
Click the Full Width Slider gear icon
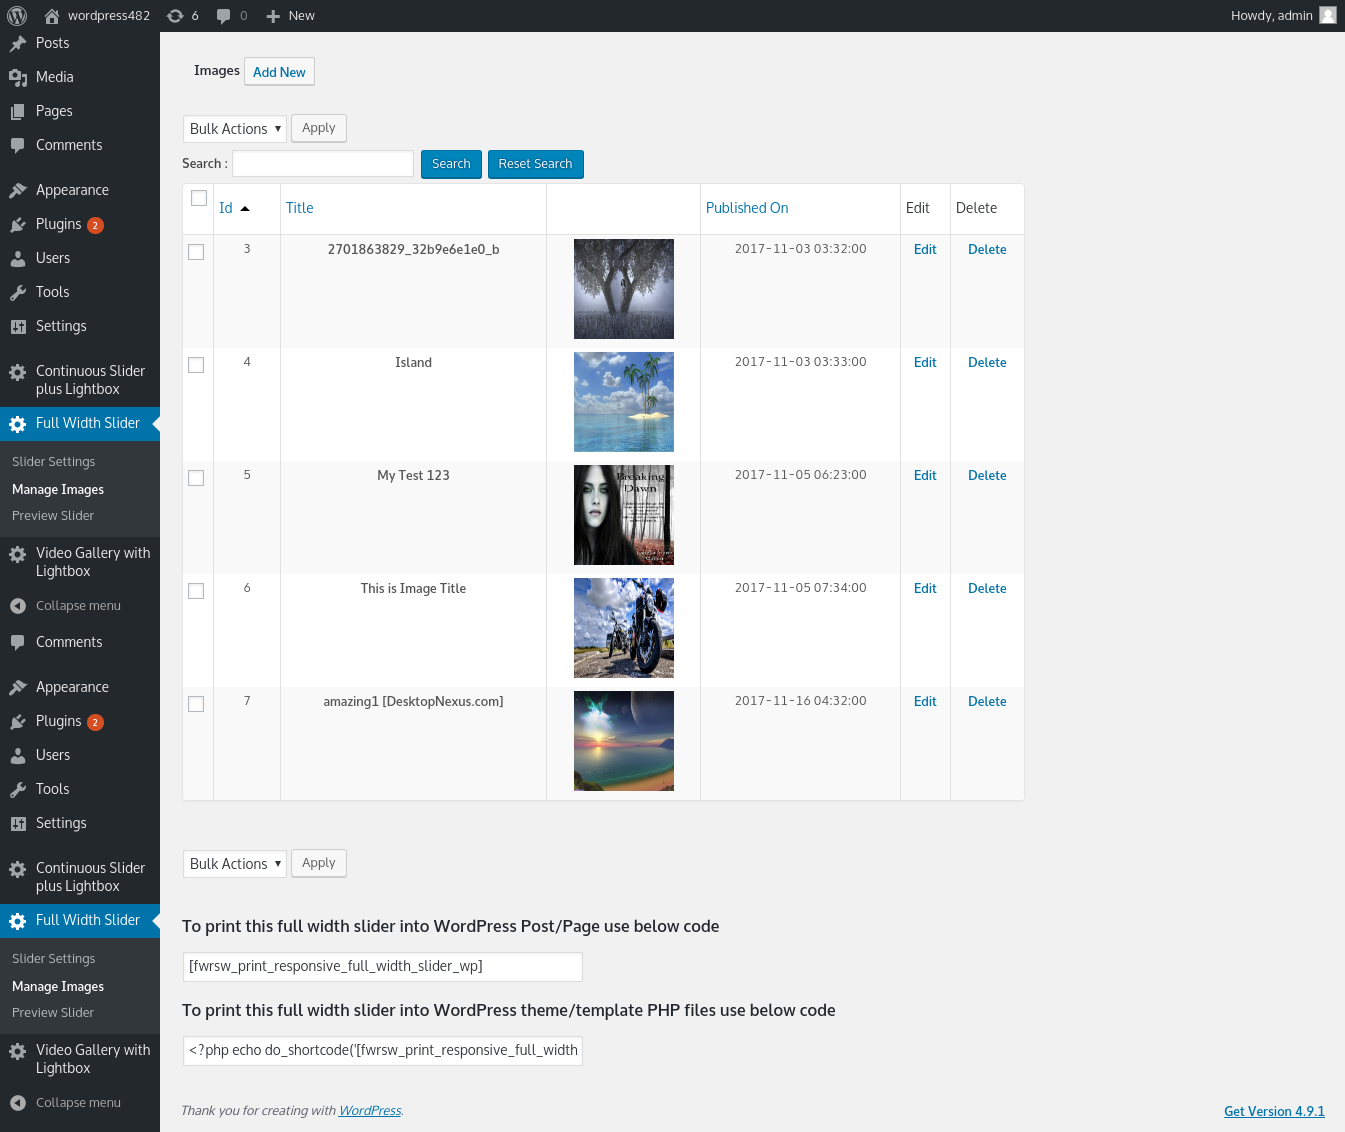pyautogui.click(x=16, y=424)
